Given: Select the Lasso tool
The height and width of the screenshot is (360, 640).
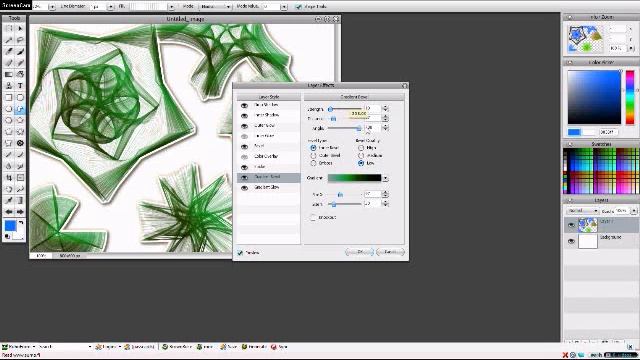Looking at the screenshot, I should pos(20,40).
